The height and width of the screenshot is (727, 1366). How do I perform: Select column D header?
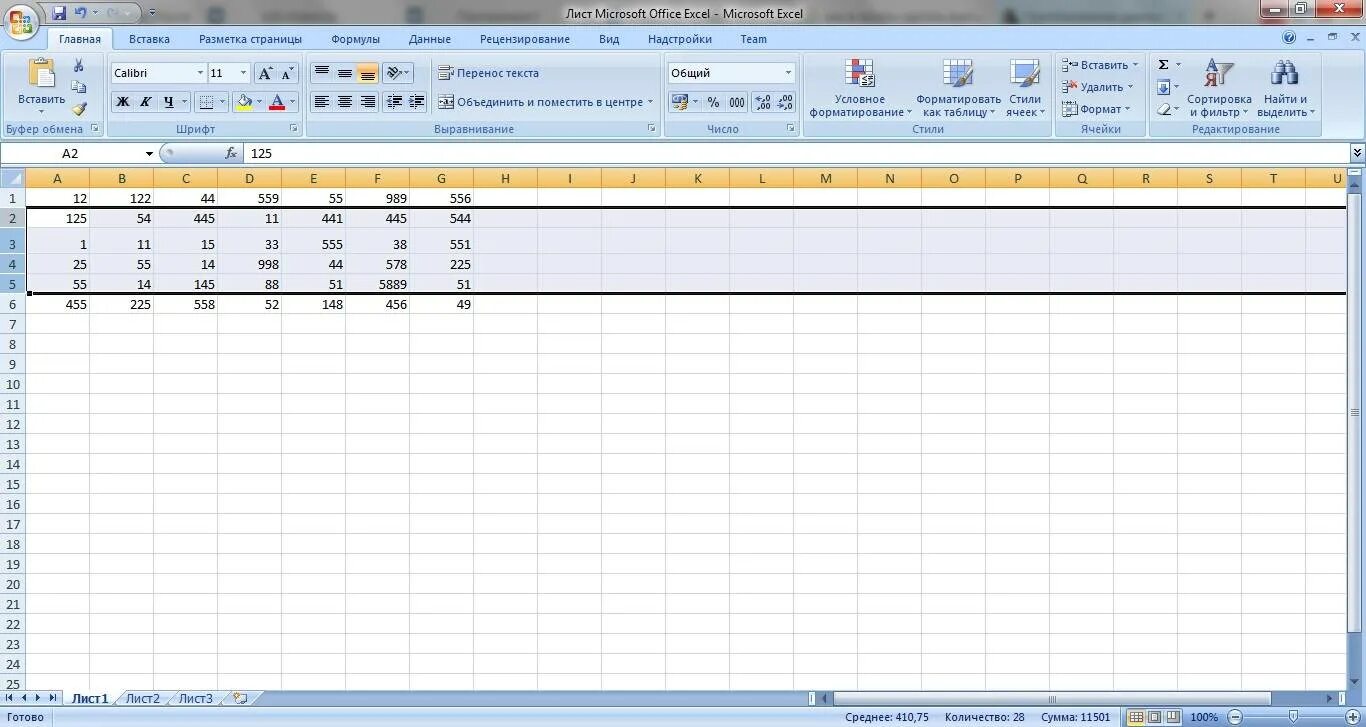tap(249, 178)
